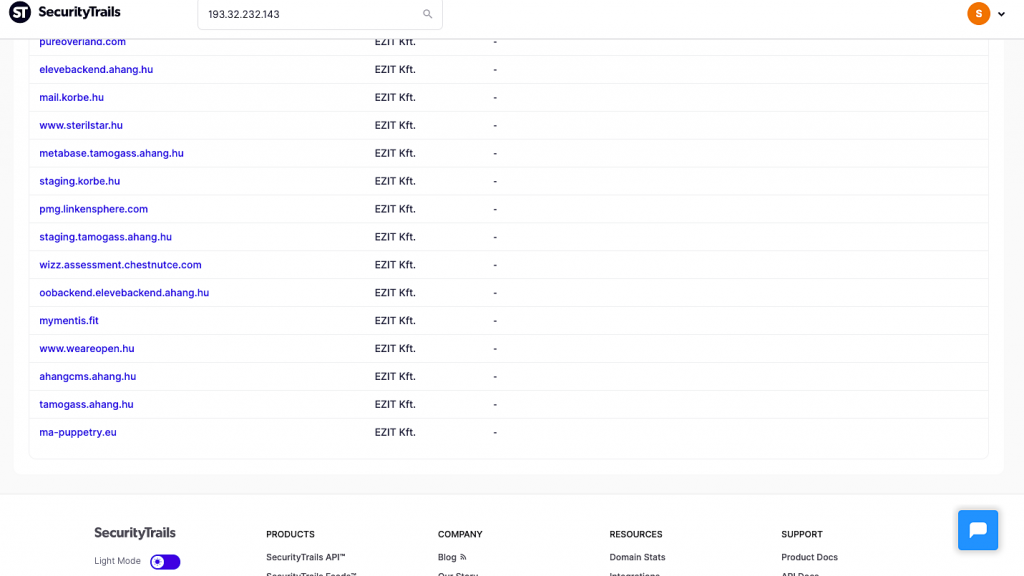Toggle the Light Mode switch
Screen dimensions: 1024x576
165,562
